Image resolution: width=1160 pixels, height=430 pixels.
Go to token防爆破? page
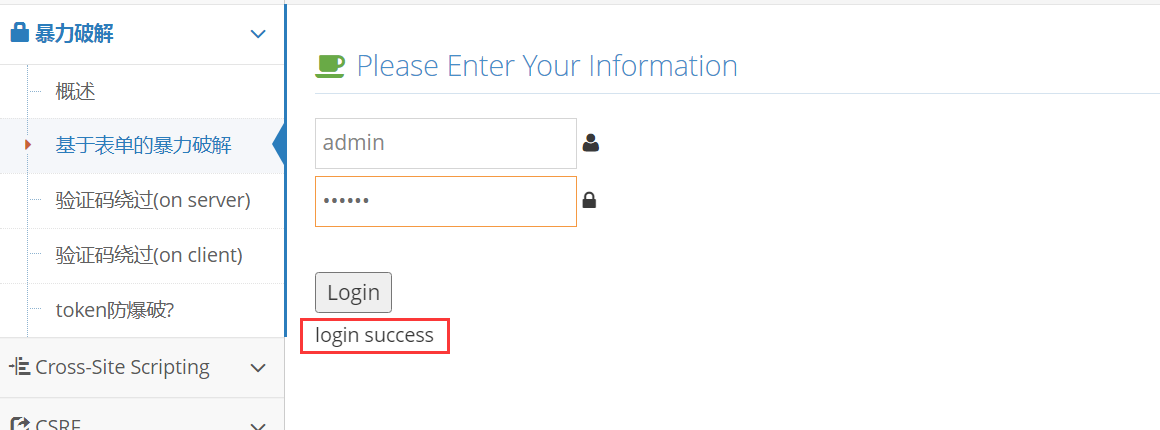[x=115, y=310]
